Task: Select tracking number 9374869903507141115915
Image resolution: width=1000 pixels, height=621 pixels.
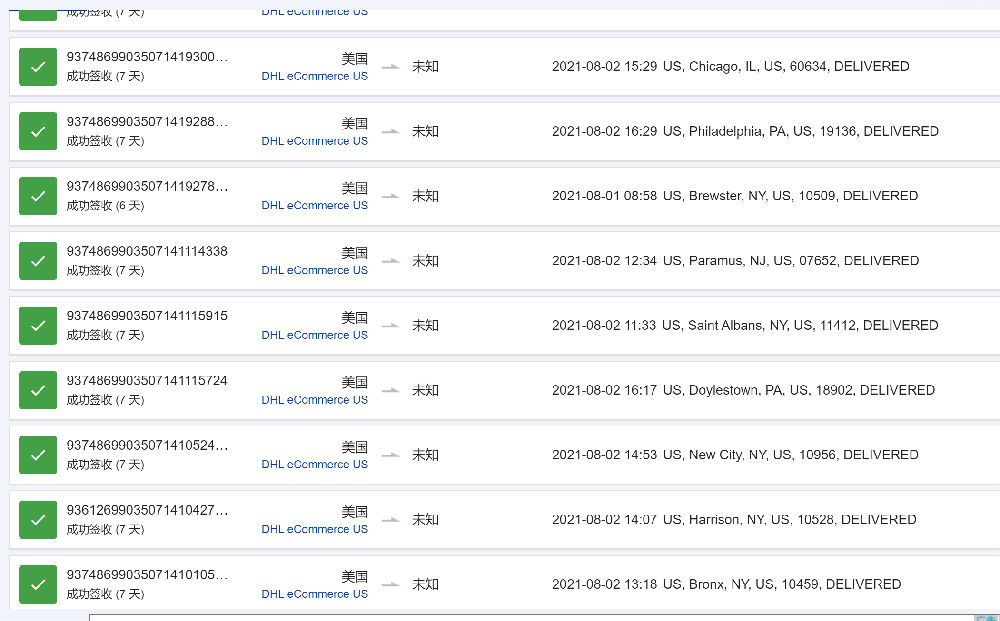Action: tap(147, 316)
